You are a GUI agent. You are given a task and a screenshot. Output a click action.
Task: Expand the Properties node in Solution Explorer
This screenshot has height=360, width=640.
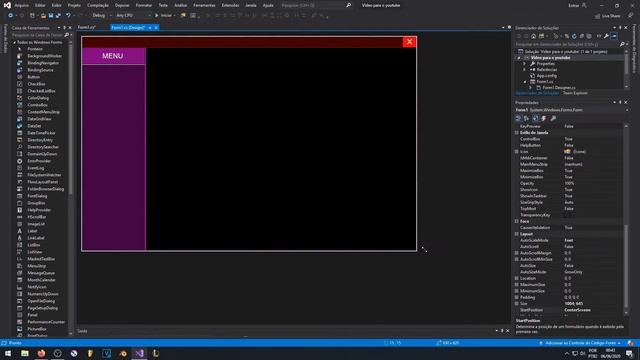pos(525,64)
